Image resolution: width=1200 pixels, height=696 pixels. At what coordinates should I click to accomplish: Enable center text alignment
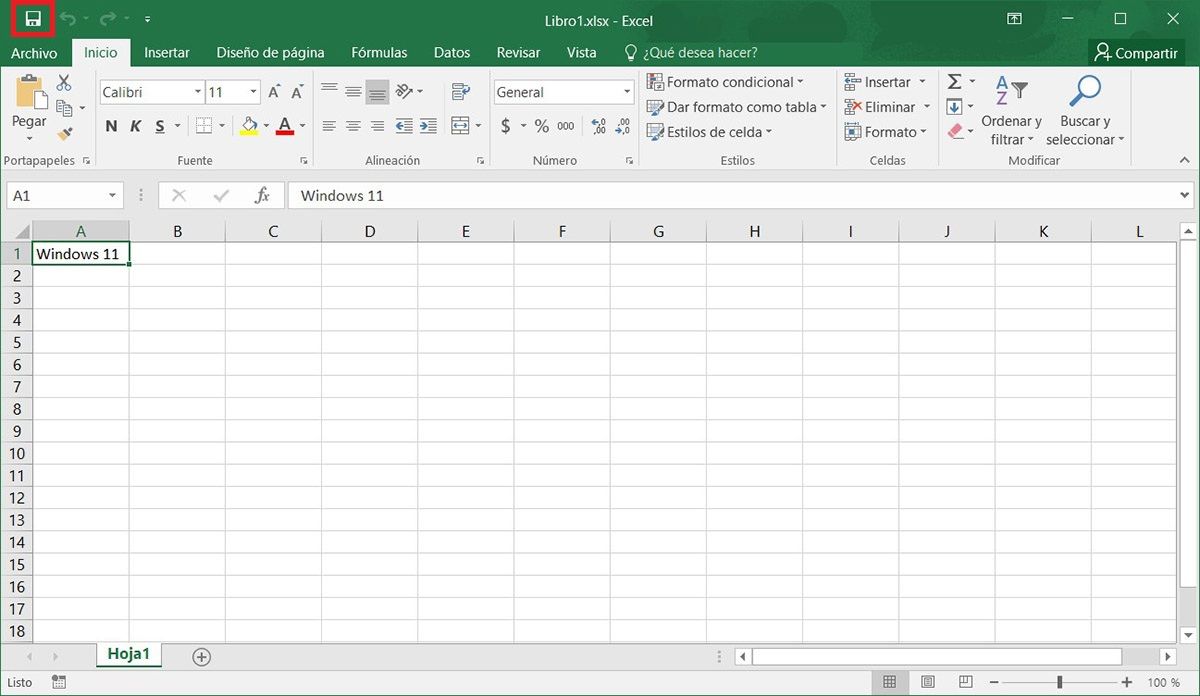pos(352,126)
